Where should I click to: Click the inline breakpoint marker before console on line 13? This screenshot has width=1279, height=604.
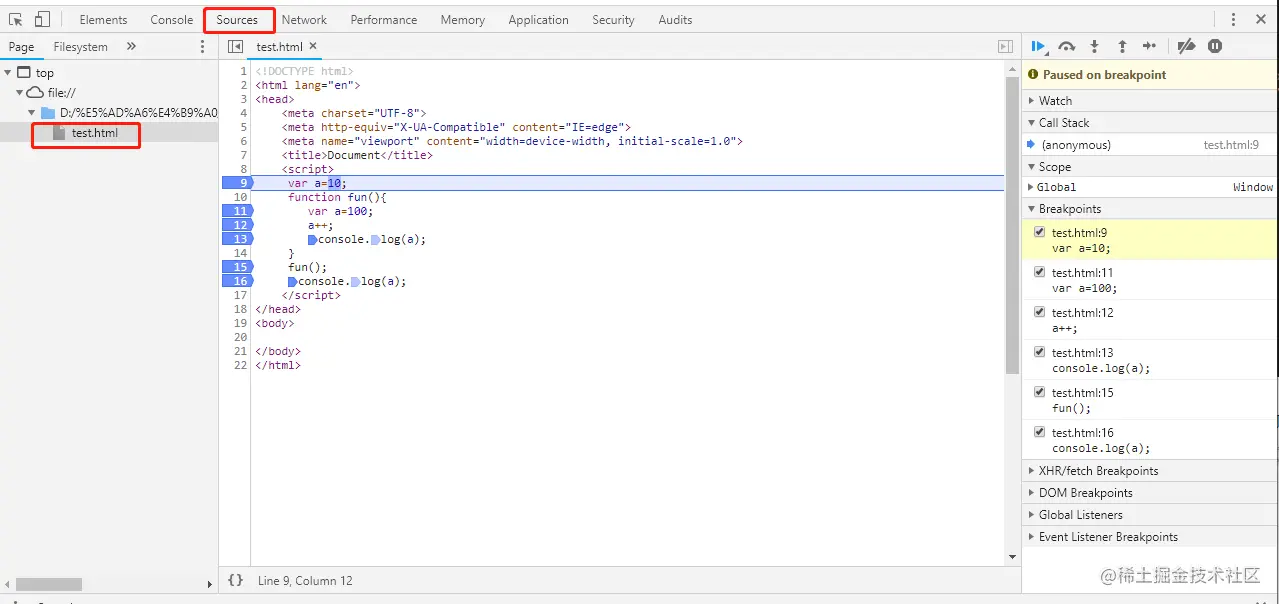point(312,240)
